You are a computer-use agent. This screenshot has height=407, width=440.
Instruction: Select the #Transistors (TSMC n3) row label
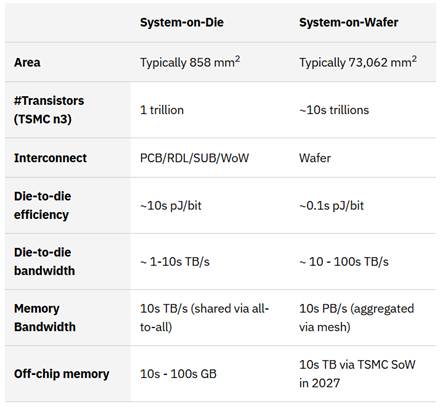(49, 110)
